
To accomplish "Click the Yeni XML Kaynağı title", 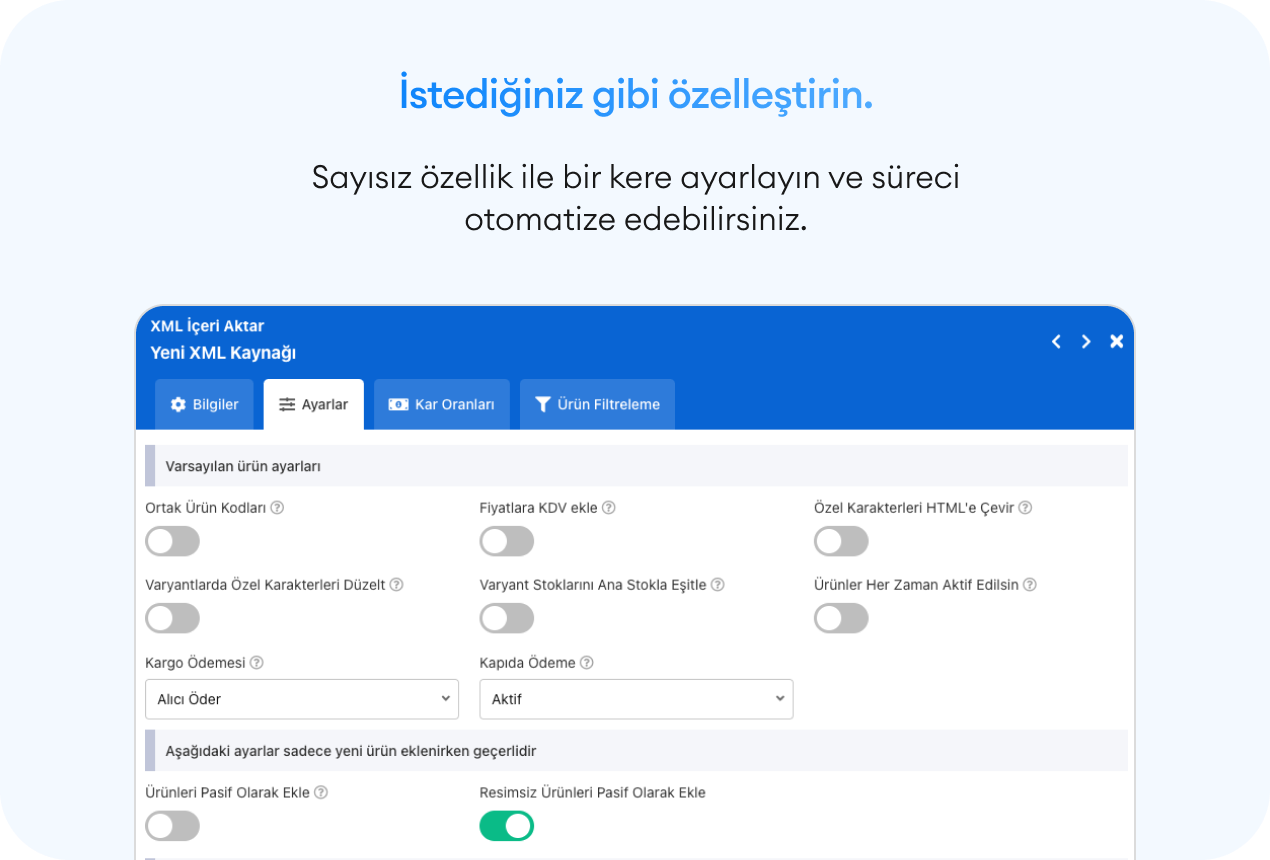I will pyautogui.click(x=223, y=353).
